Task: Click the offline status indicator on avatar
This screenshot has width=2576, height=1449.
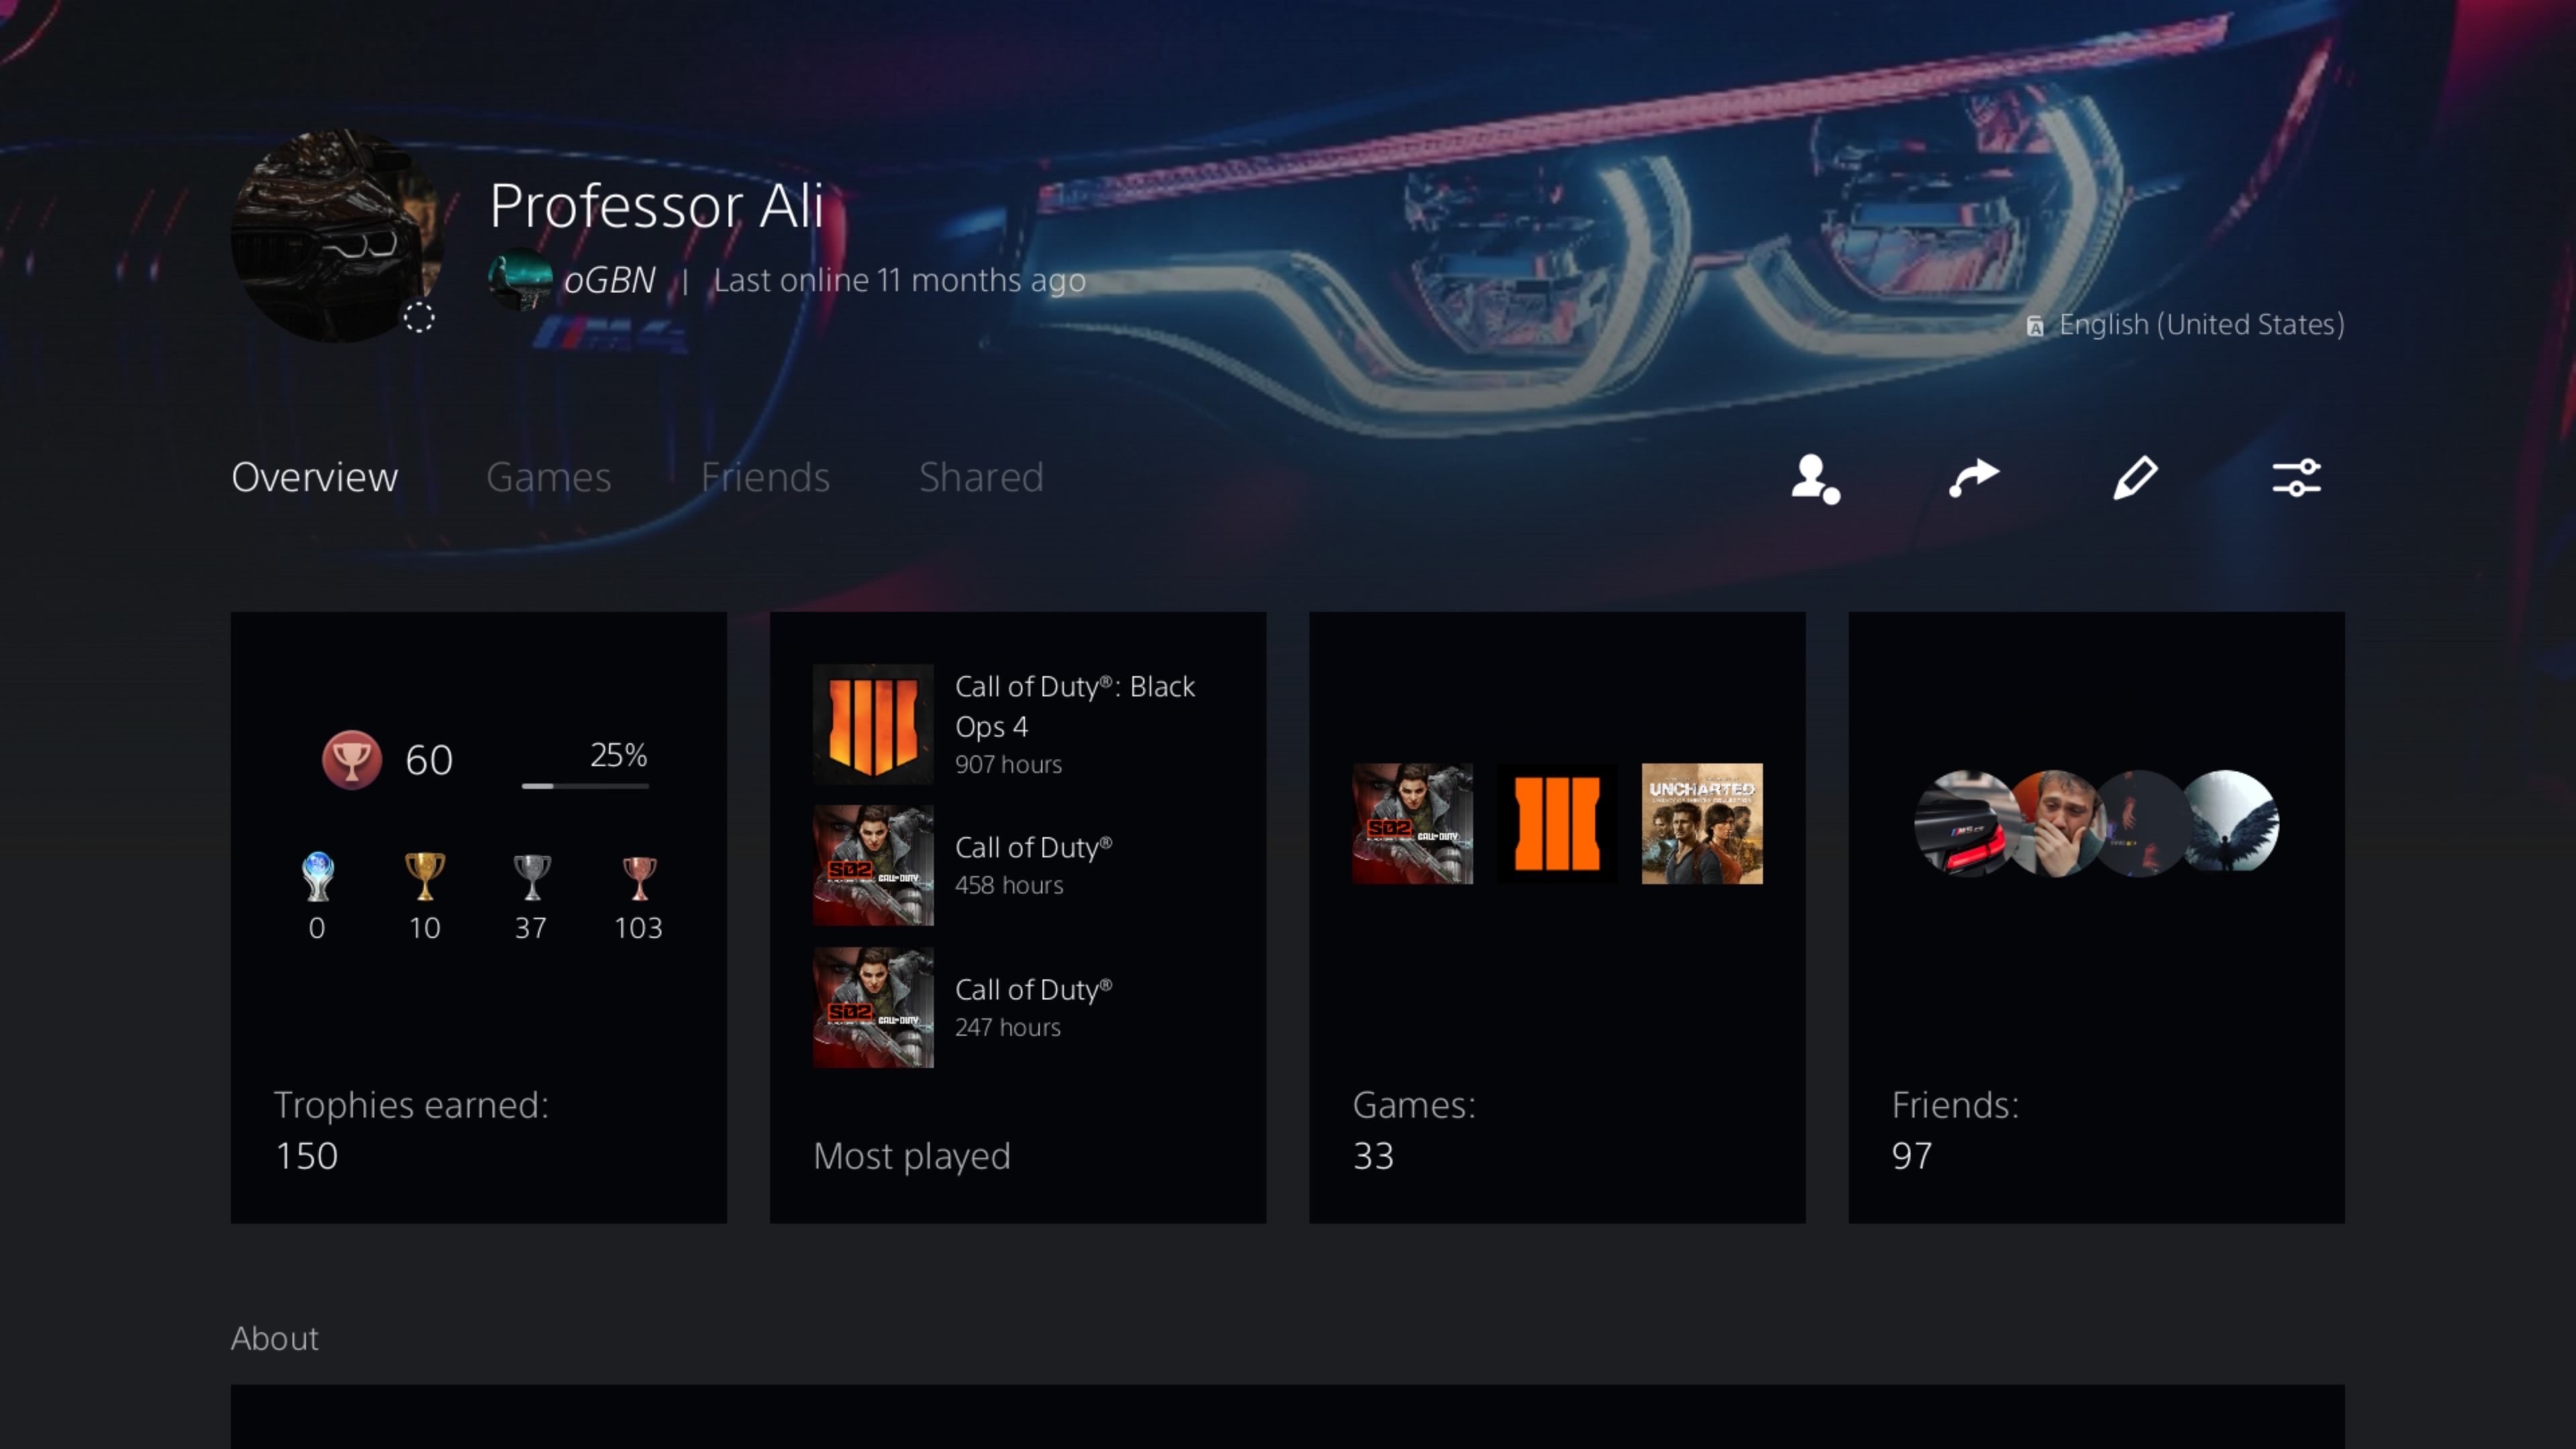Action: (x=419, y=318)
